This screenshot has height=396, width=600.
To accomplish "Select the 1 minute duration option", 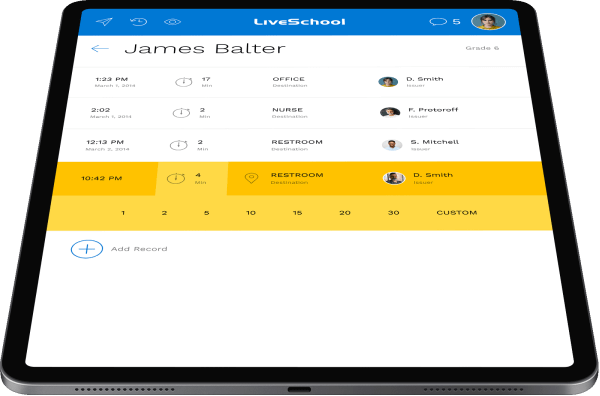I will 123,213.
